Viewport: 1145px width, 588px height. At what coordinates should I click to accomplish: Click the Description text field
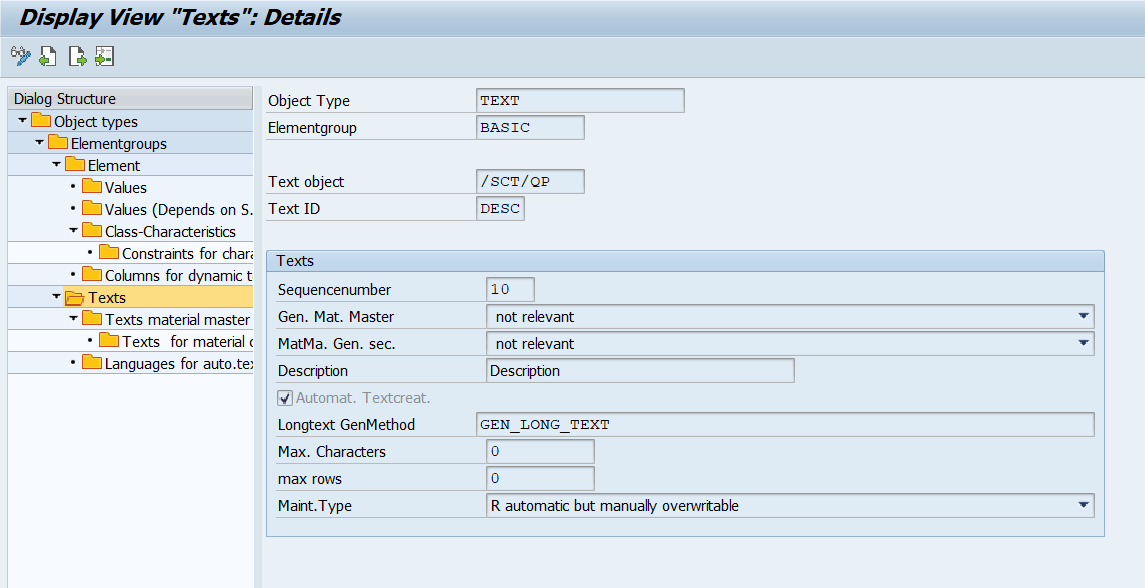[640, 371]
